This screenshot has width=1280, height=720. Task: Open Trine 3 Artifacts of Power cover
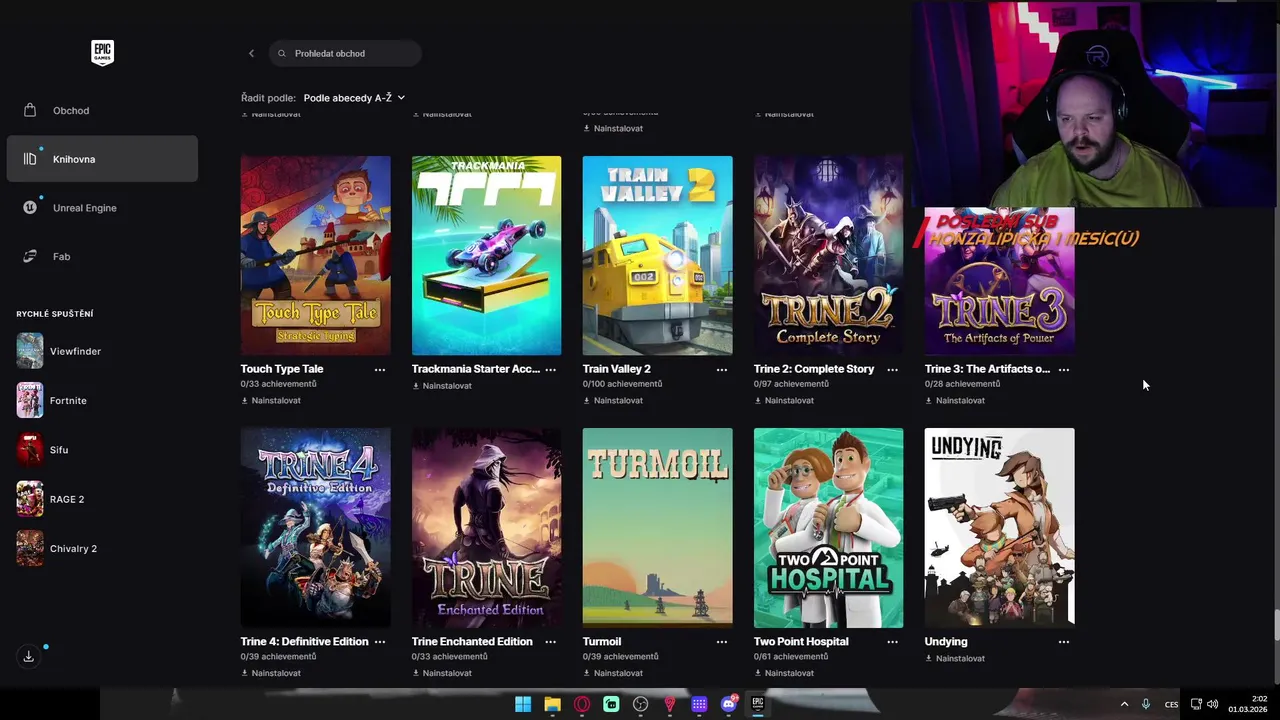[x=1000, y=281]
